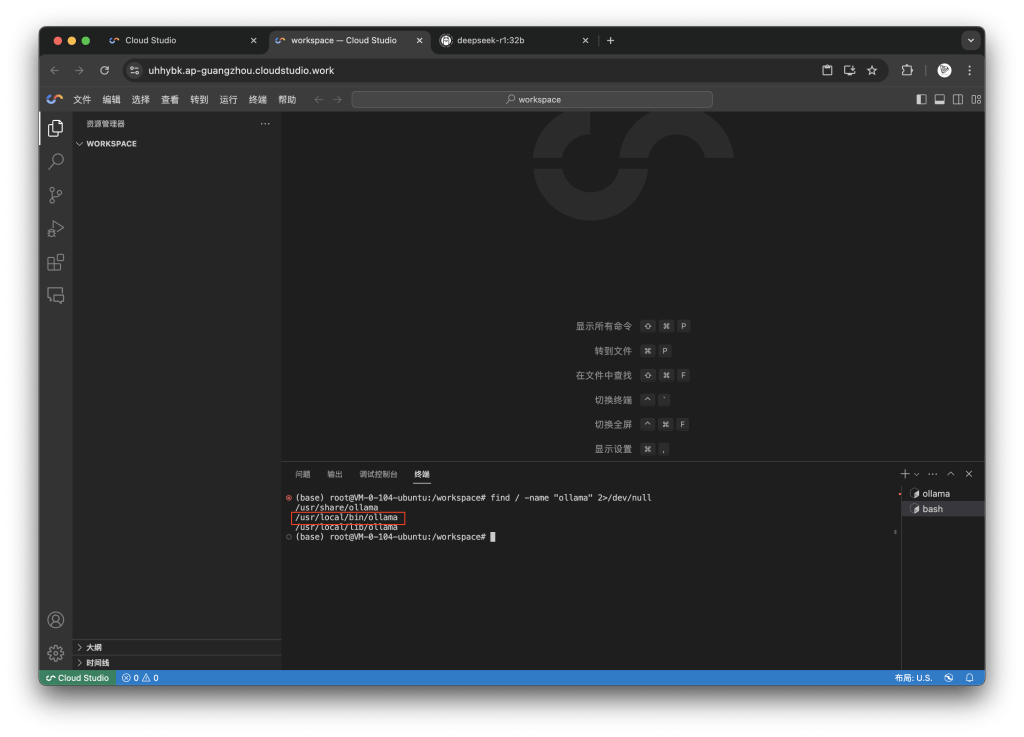This screenshot has width=1024, height=737.
Task: Click the Cloud Studio logo in menu bar
Action: (55, 99)
